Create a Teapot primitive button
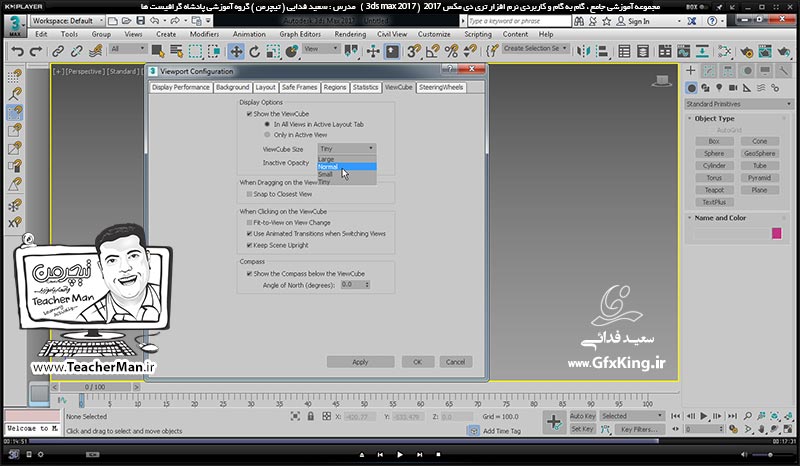800x466 pixels. click(714, 190)
